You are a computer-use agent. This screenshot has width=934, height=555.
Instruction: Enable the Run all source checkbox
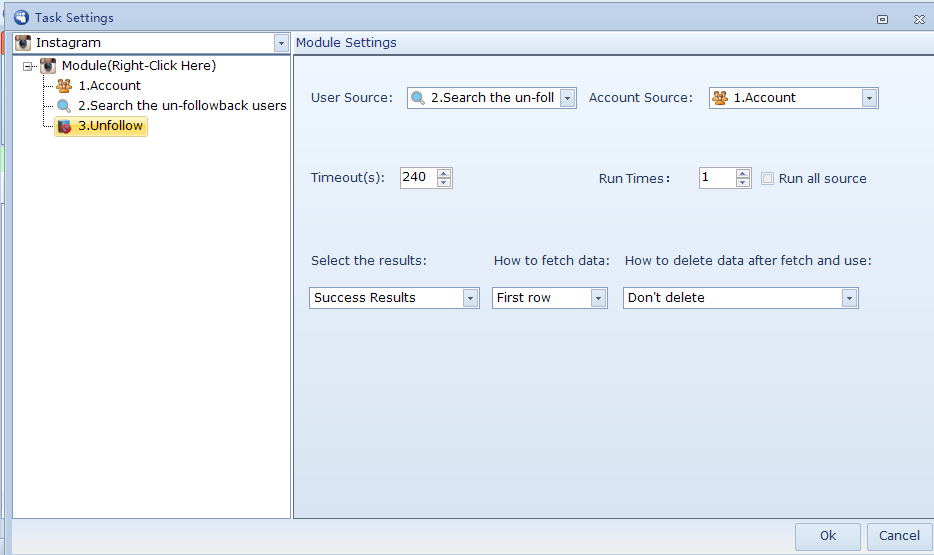(x=768, y=179)
